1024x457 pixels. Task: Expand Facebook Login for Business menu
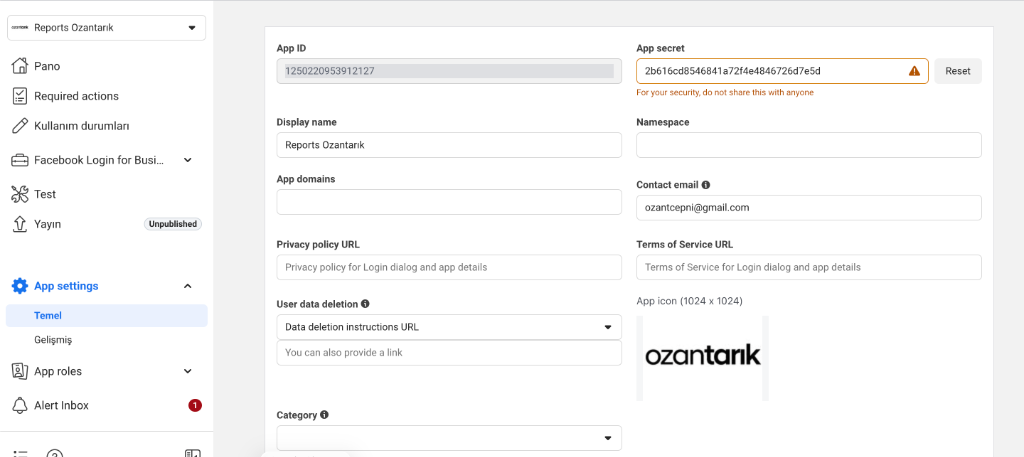point(187,160)
